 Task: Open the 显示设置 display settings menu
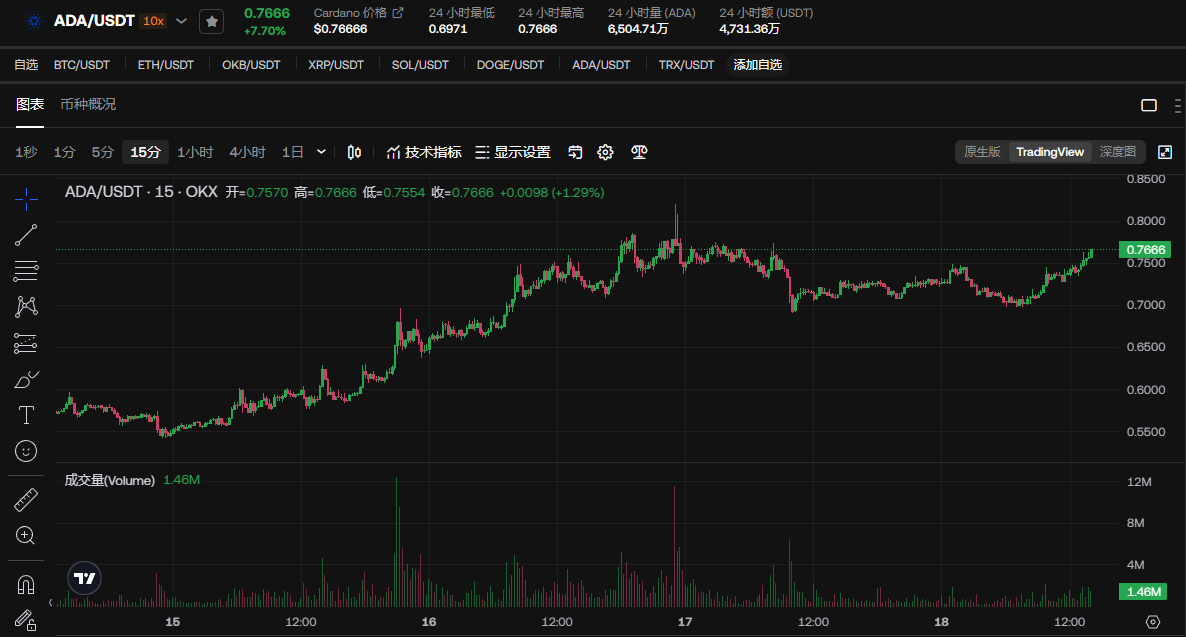[512, 152]
